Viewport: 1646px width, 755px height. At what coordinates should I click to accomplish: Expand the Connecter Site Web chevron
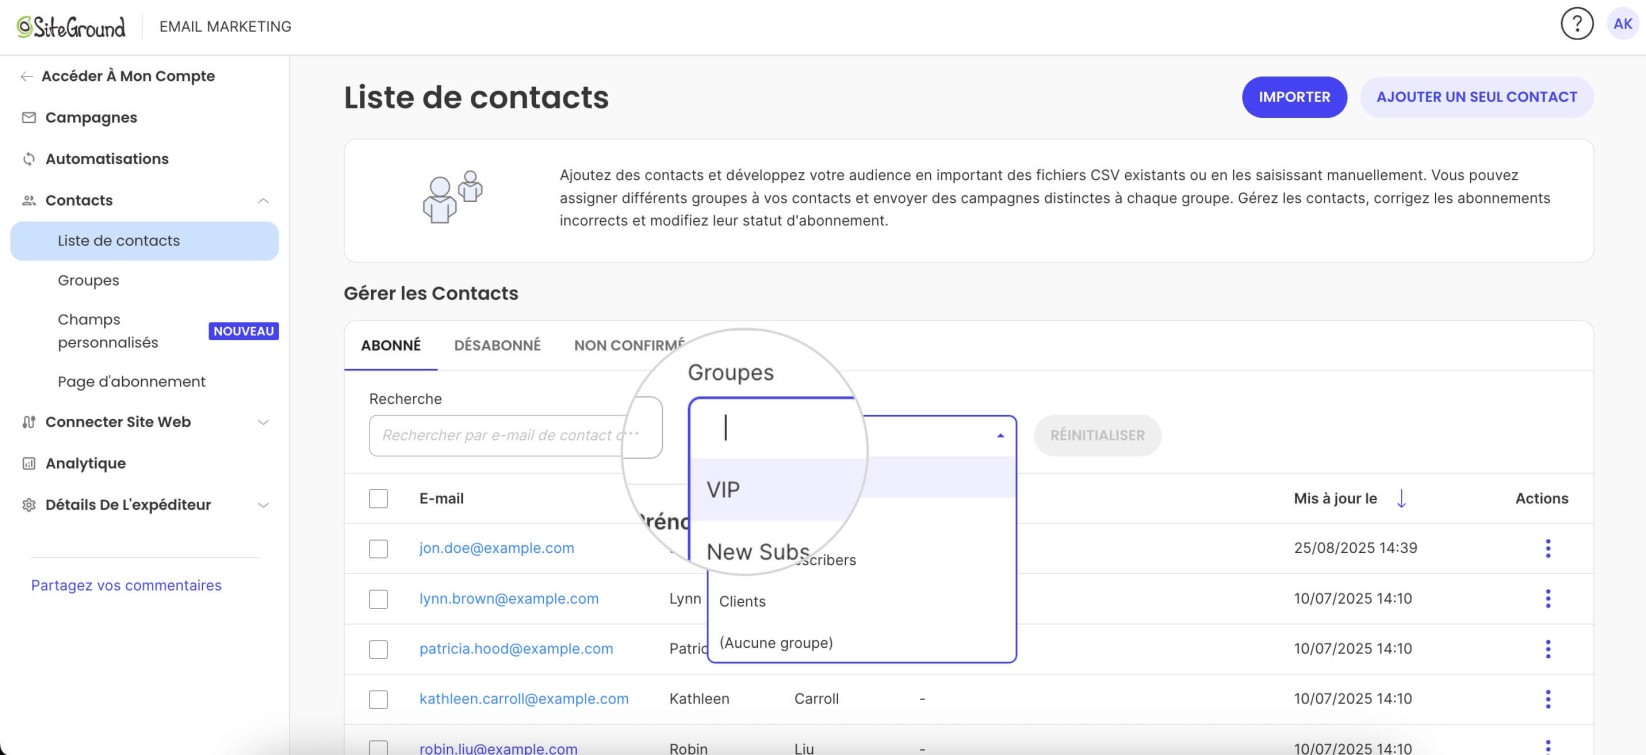pyautogui.click(x=263, y=422)
